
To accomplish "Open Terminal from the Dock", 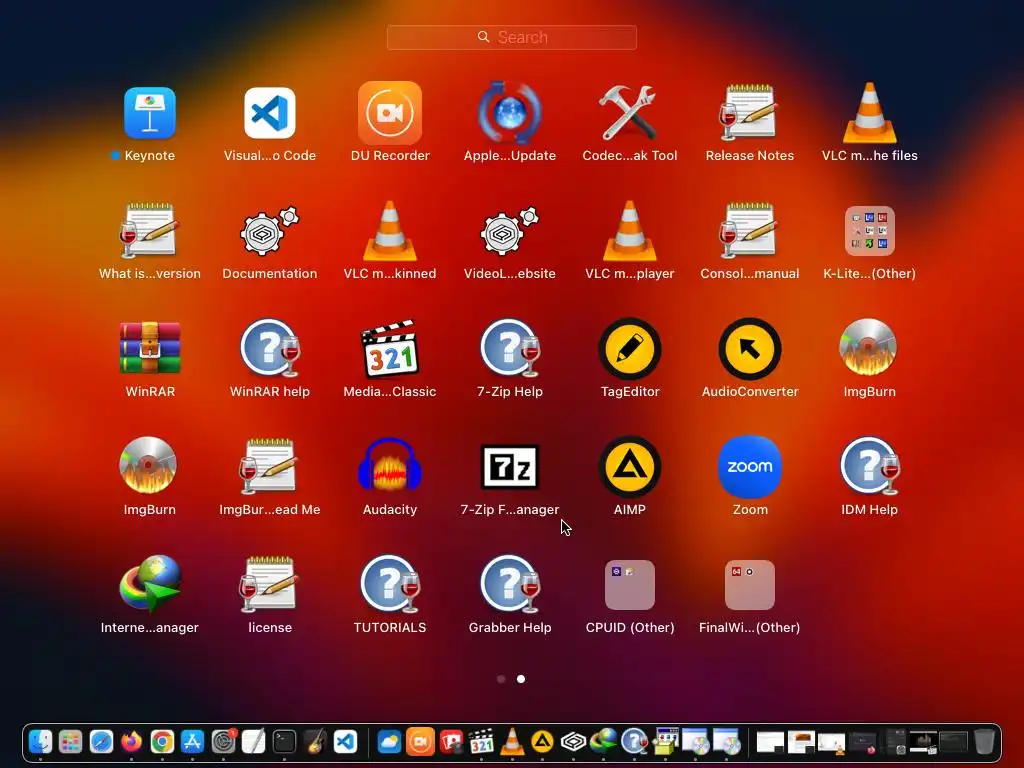I will coord(284,742).
